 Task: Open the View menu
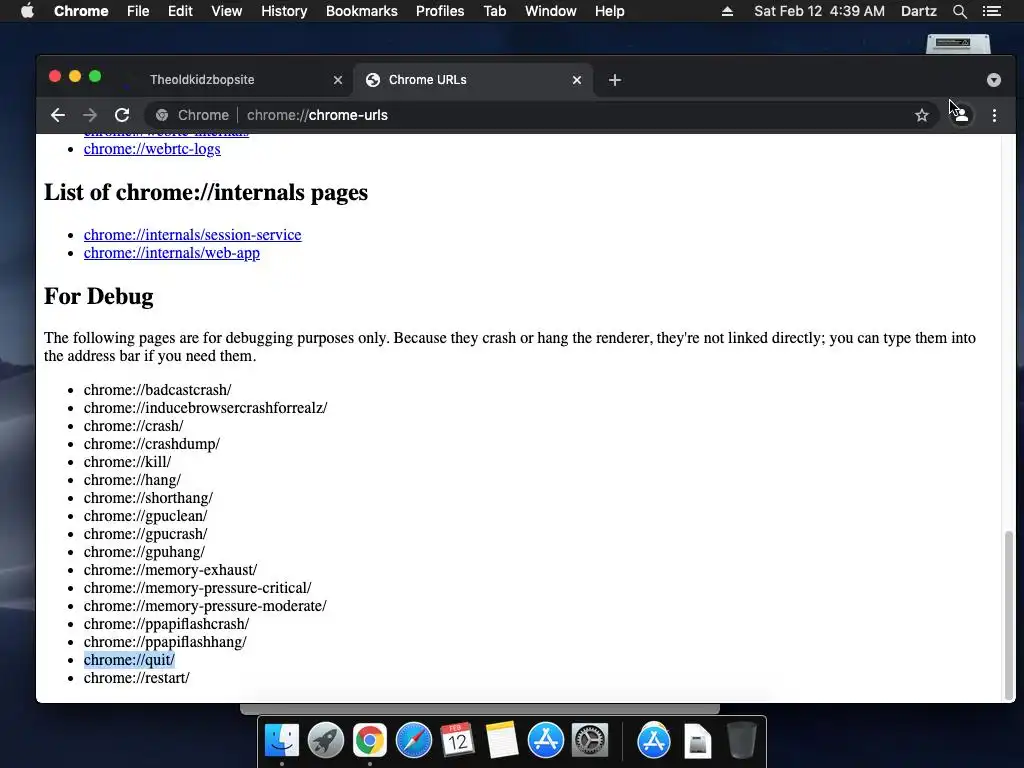[x=227, y=11]
